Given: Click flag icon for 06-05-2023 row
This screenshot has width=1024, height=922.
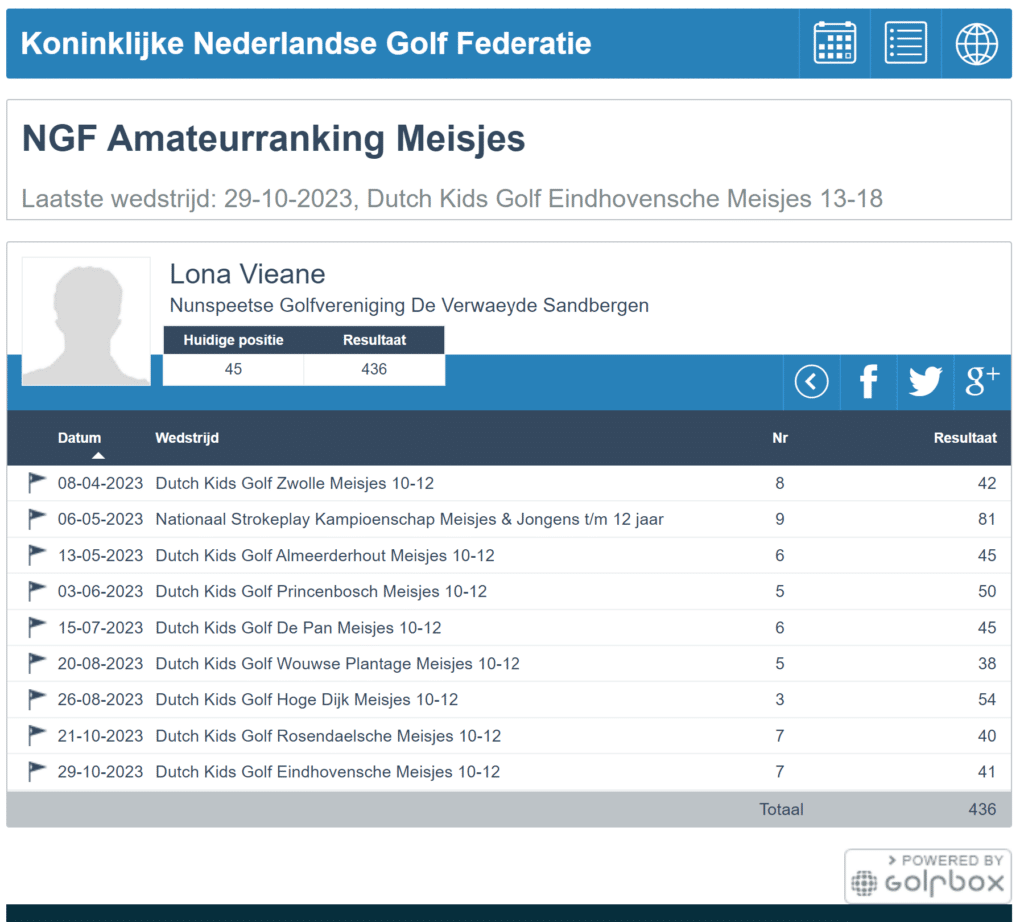Looking at the screenshot, I should (37, 519).
